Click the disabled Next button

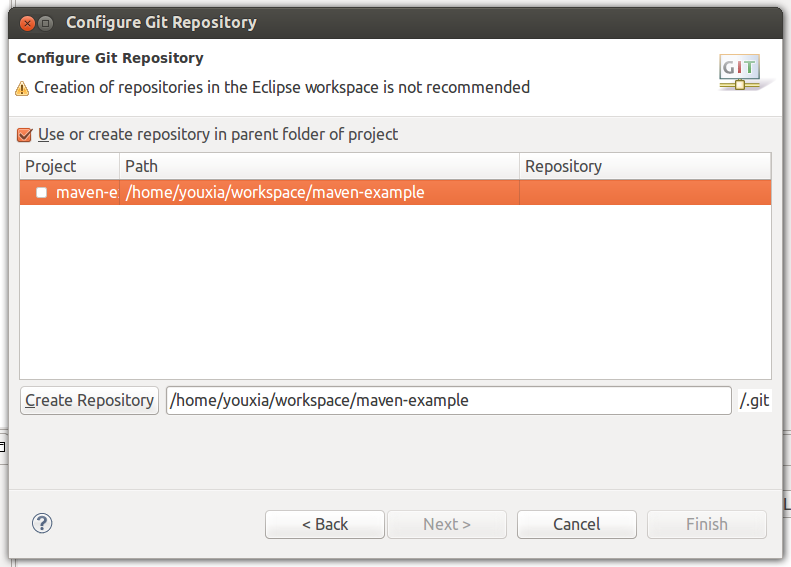pyautogui.click(x=447, y=524)
